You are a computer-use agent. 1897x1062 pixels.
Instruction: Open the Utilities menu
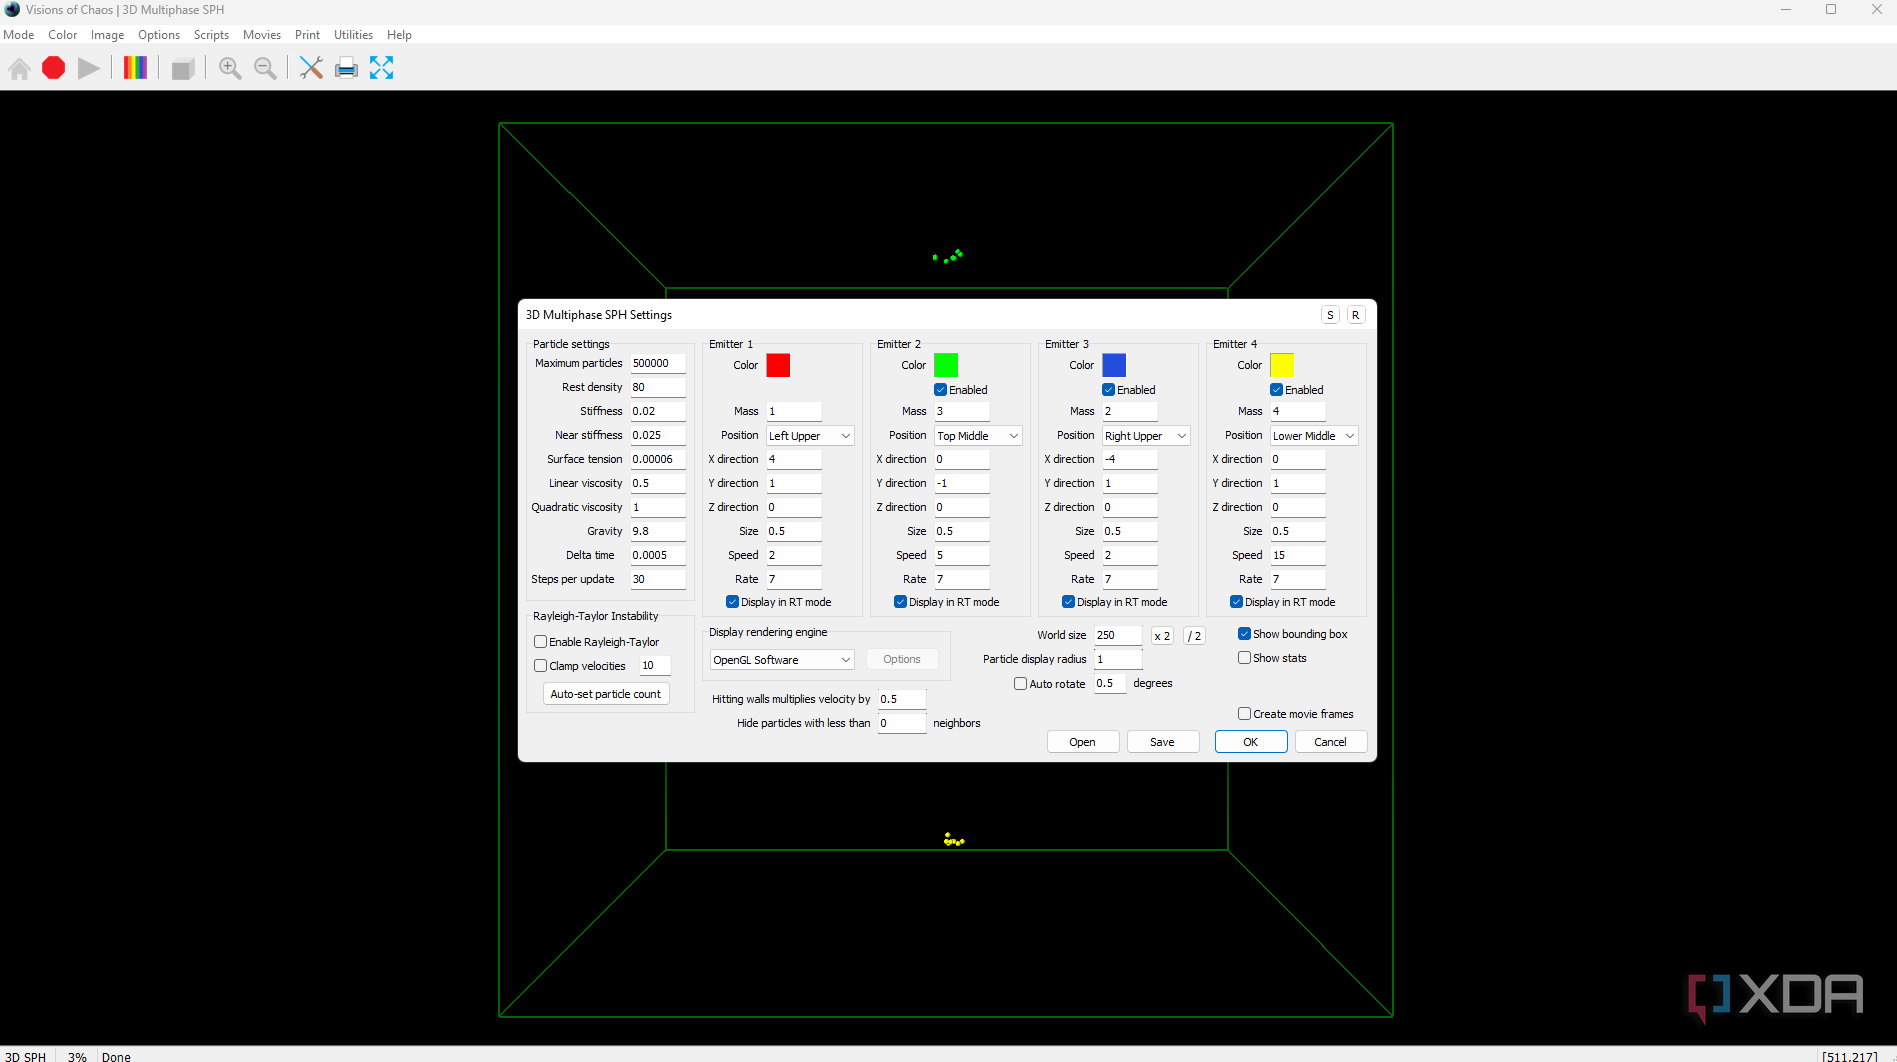pos(353,35)
